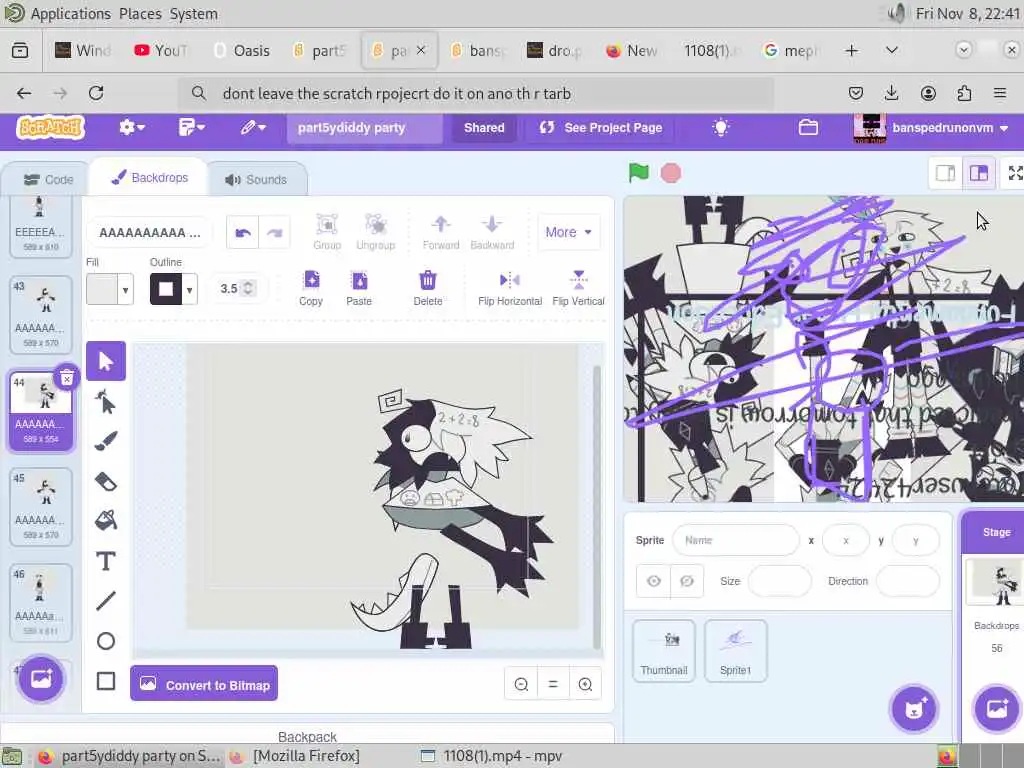Click the Scratch logo

[50, 127]
